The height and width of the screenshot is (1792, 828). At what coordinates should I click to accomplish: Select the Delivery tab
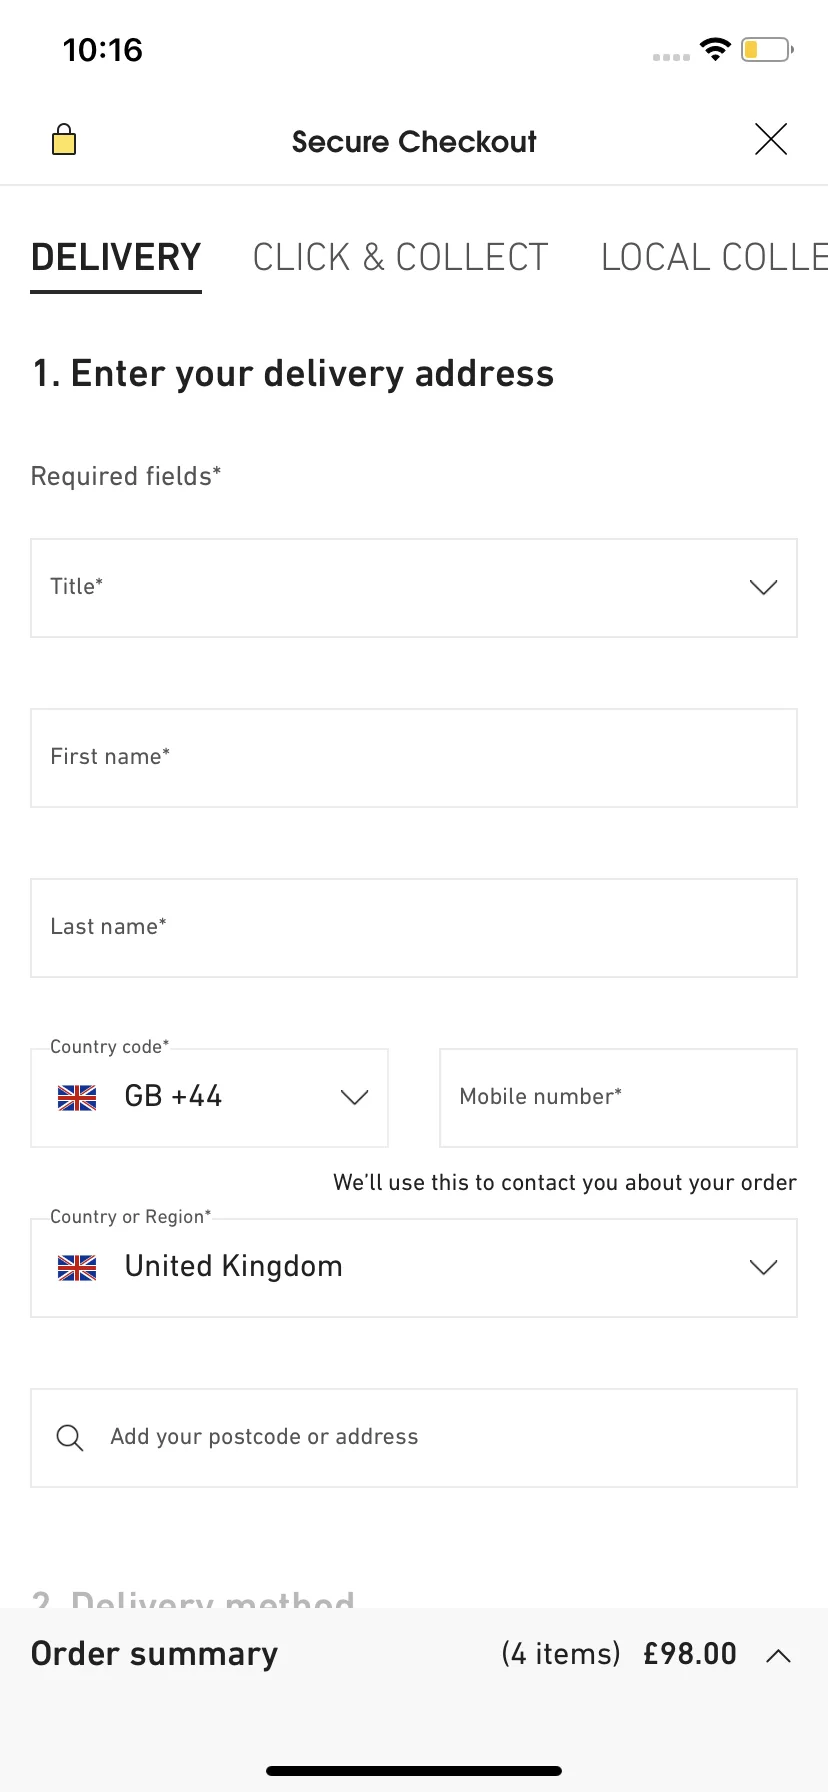tap(116, 257)
